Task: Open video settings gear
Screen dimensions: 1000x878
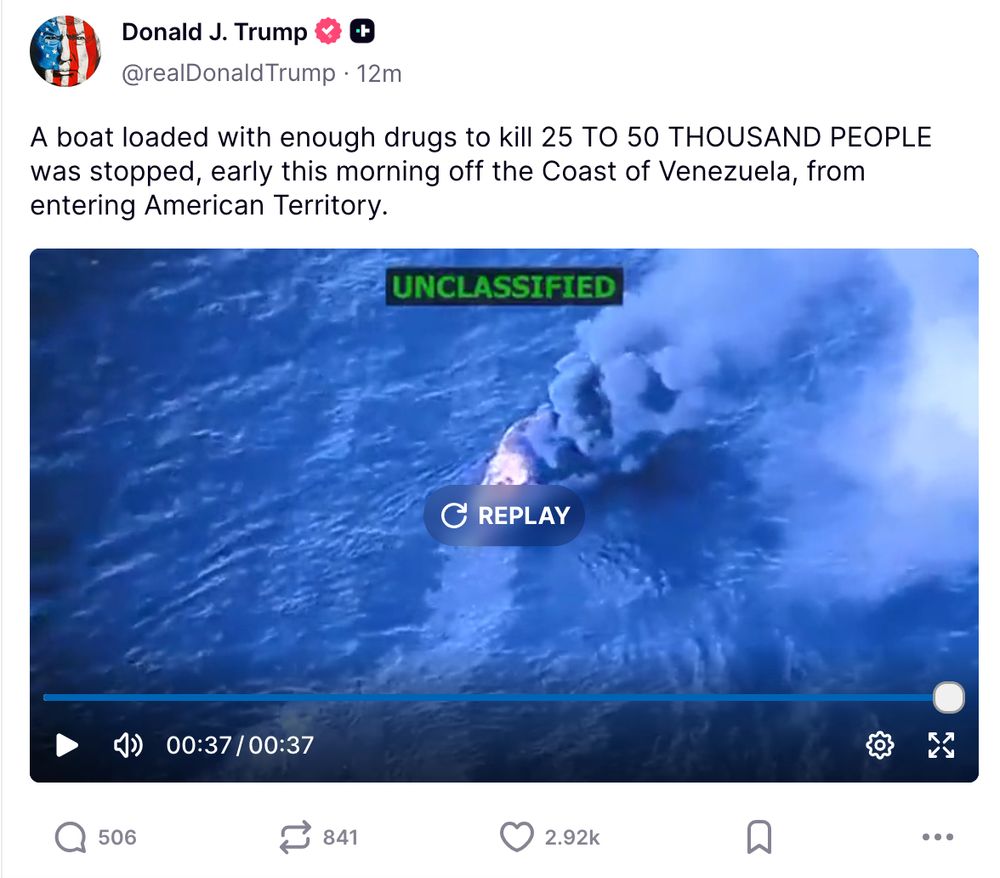Action: (x=879, y=745)
